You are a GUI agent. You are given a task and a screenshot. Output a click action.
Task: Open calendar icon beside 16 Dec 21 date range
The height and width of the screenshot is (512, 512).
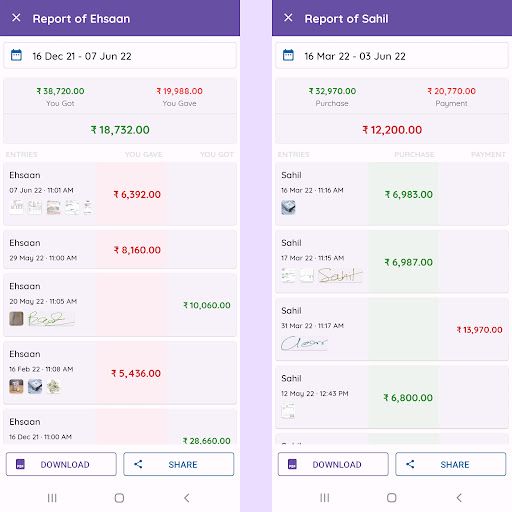click(x=16, y=55)
